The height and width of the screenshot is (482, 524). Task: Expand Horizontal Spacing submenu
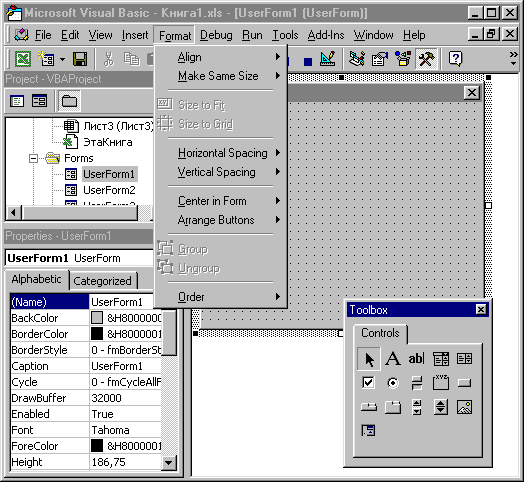point(221,153)
